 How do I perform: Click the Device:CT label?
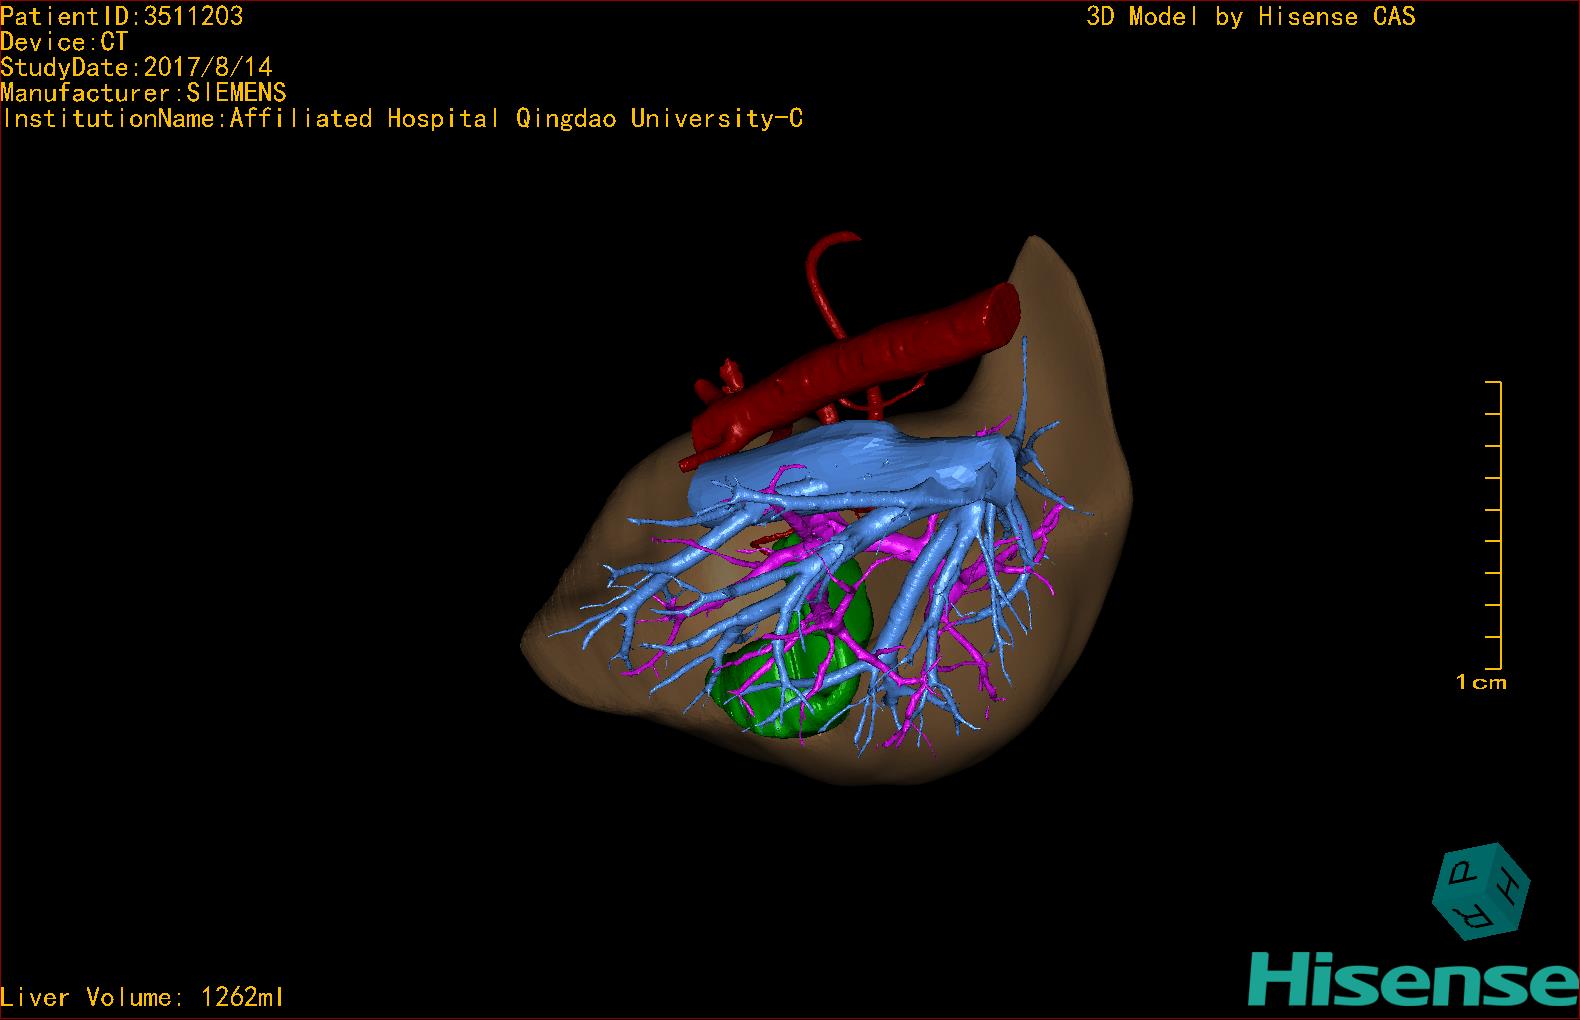click(x=64, y=42)
